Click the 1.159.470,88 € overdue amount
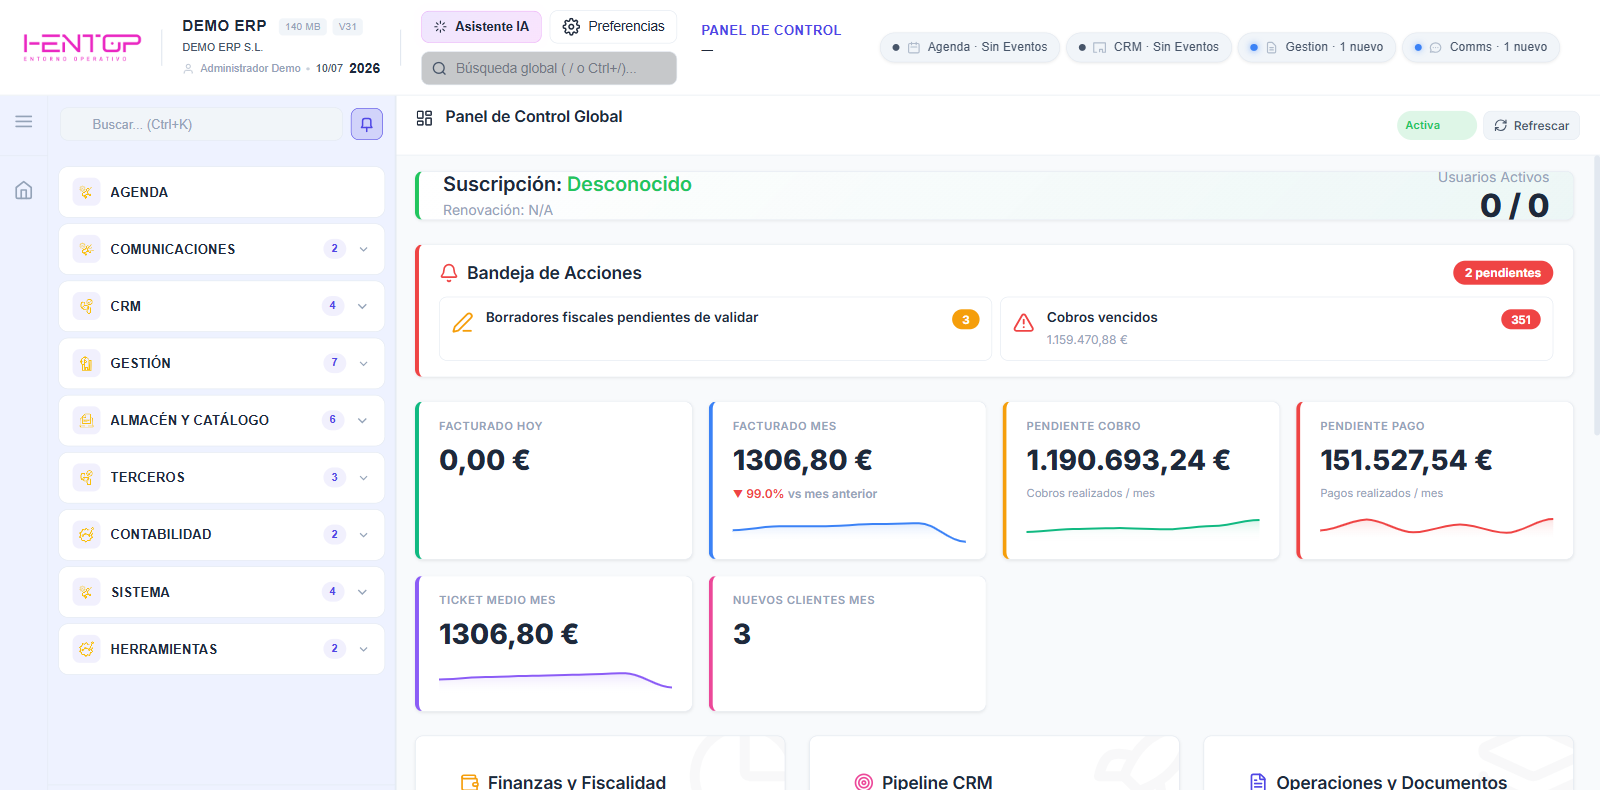Viewport: 1600px width, 790px height. coord(1087,340)
